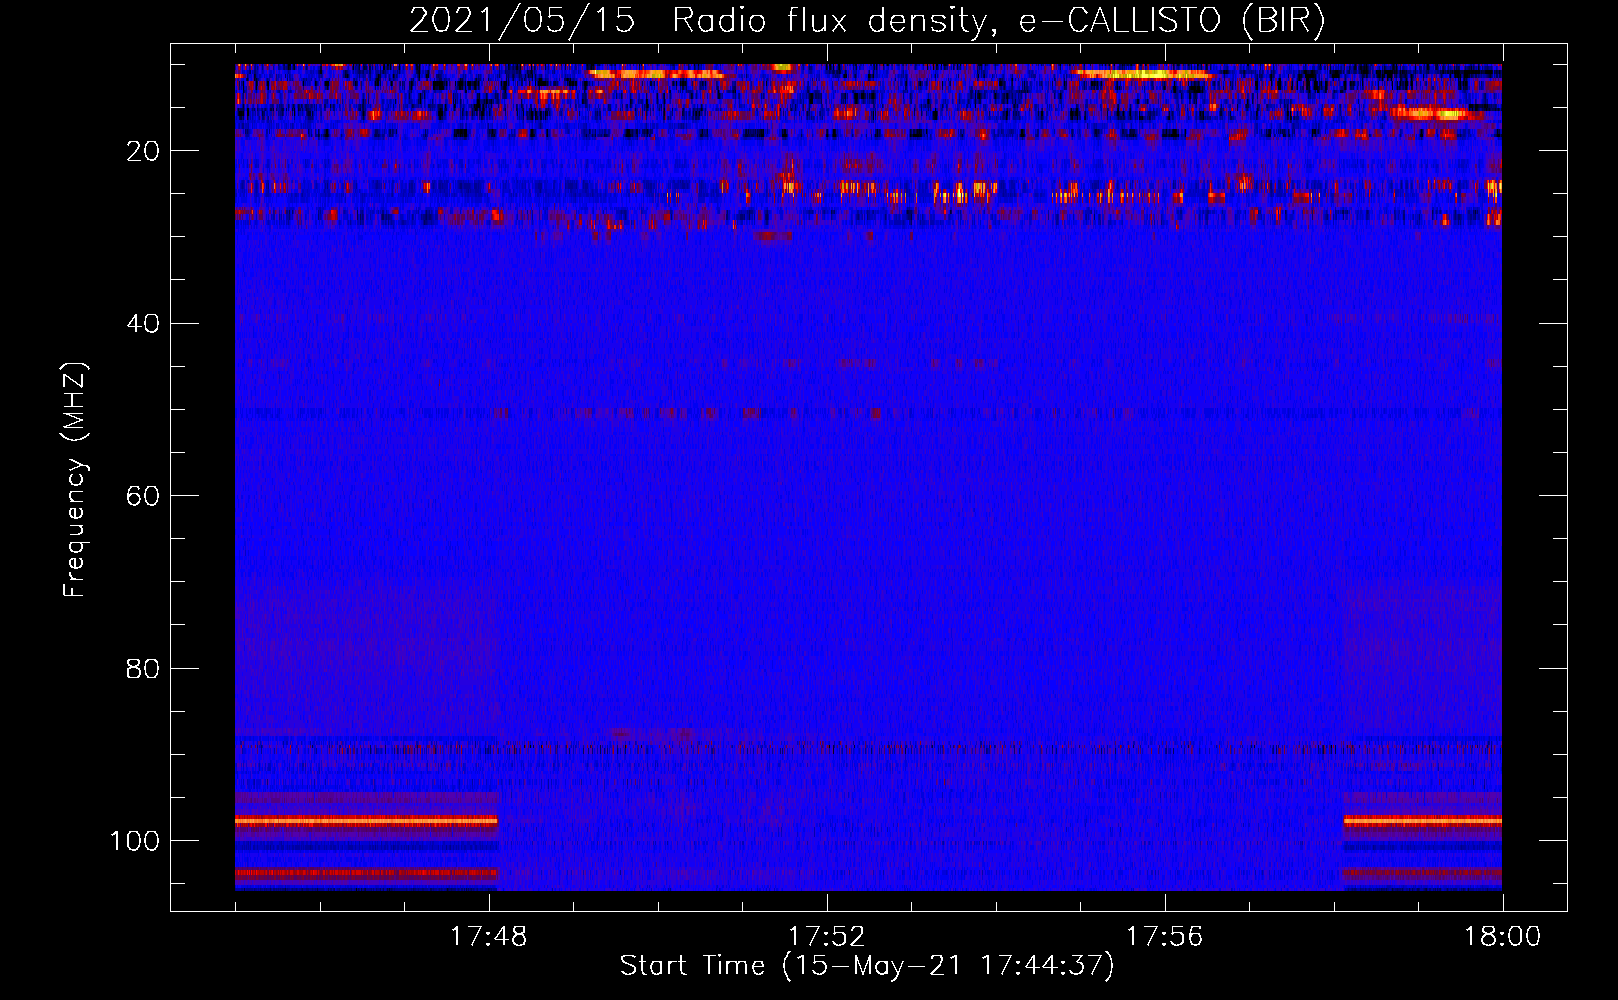Click the 40 frequency tick label

coord(143,324)
